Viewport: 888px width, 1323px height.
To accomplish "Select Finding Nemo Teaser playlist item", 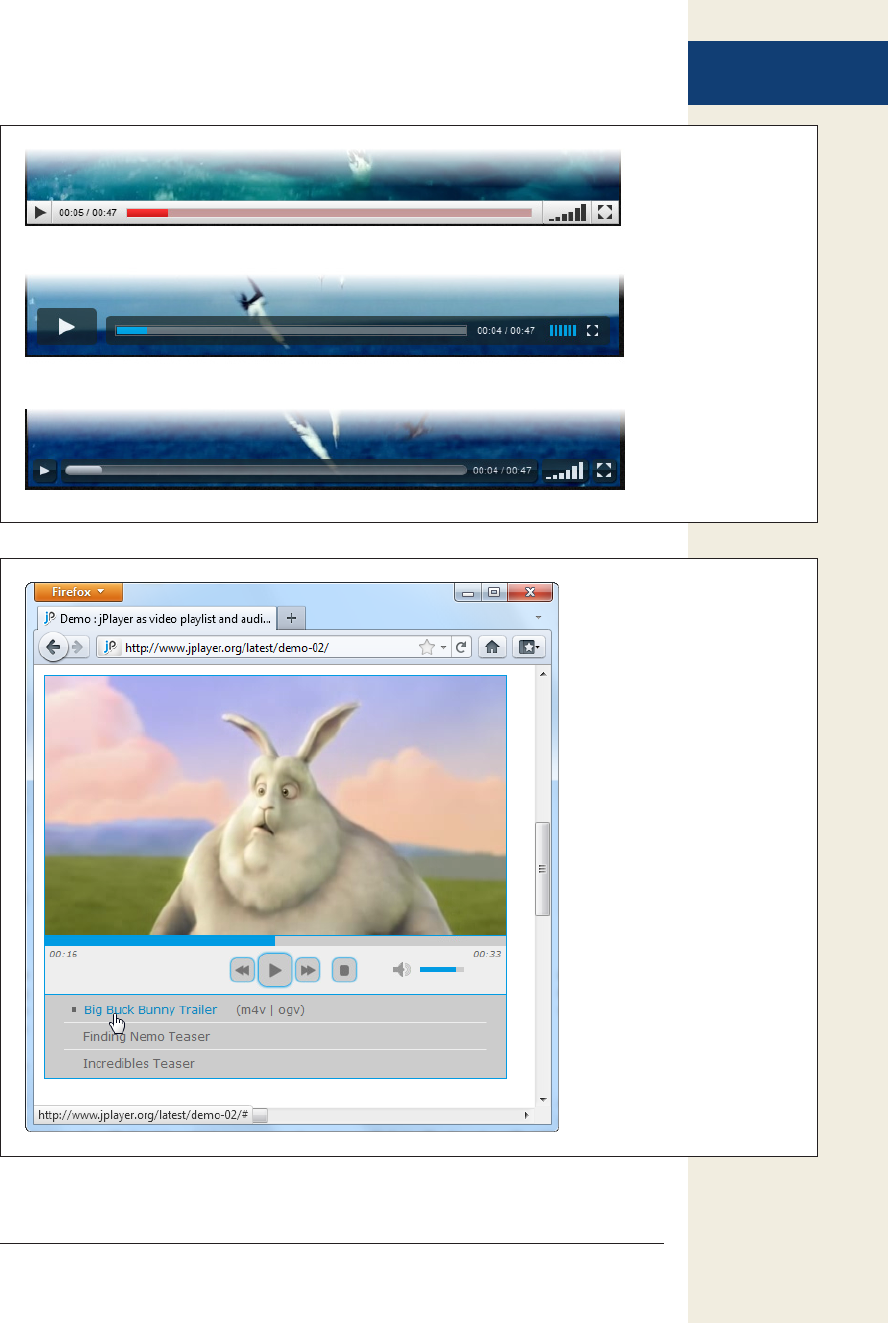I will (x=146, y=1037).
